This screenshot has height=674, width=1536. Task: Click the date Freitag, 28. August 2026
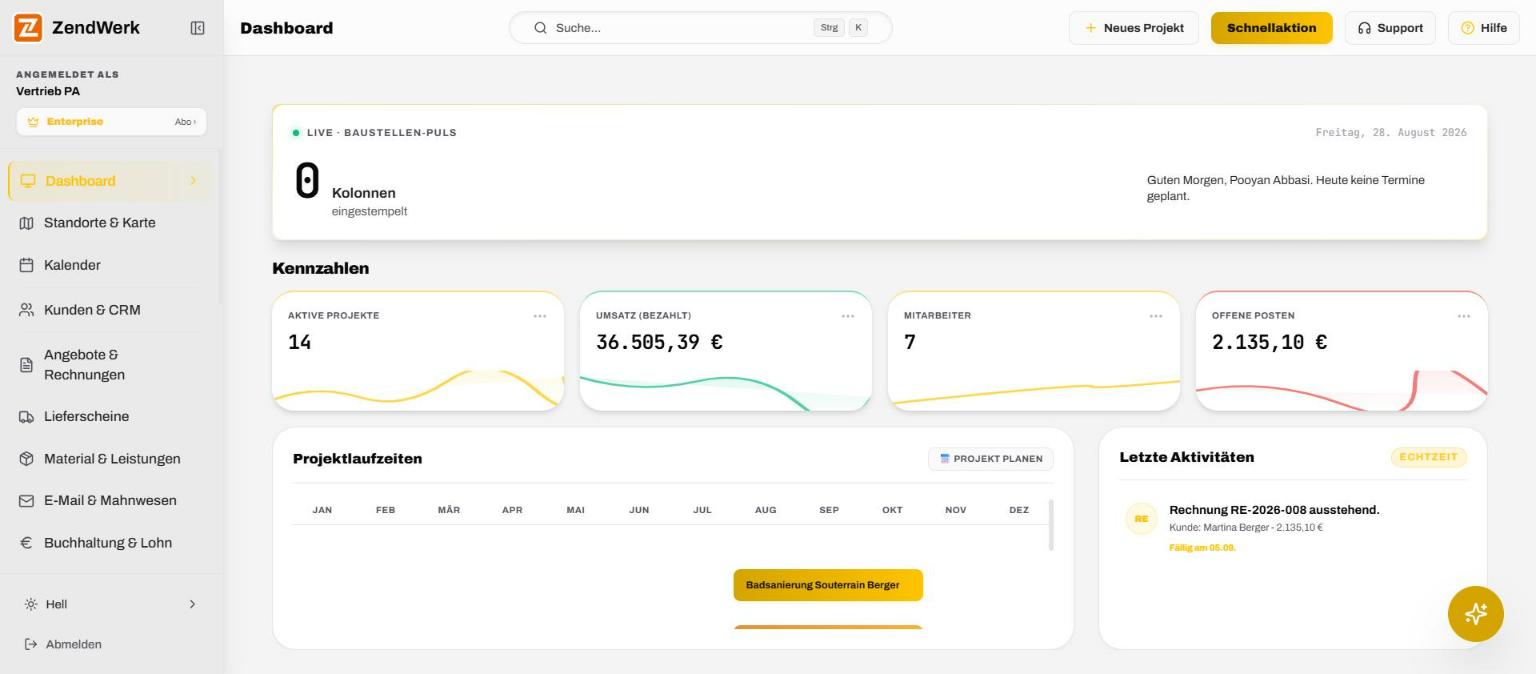1391,132
